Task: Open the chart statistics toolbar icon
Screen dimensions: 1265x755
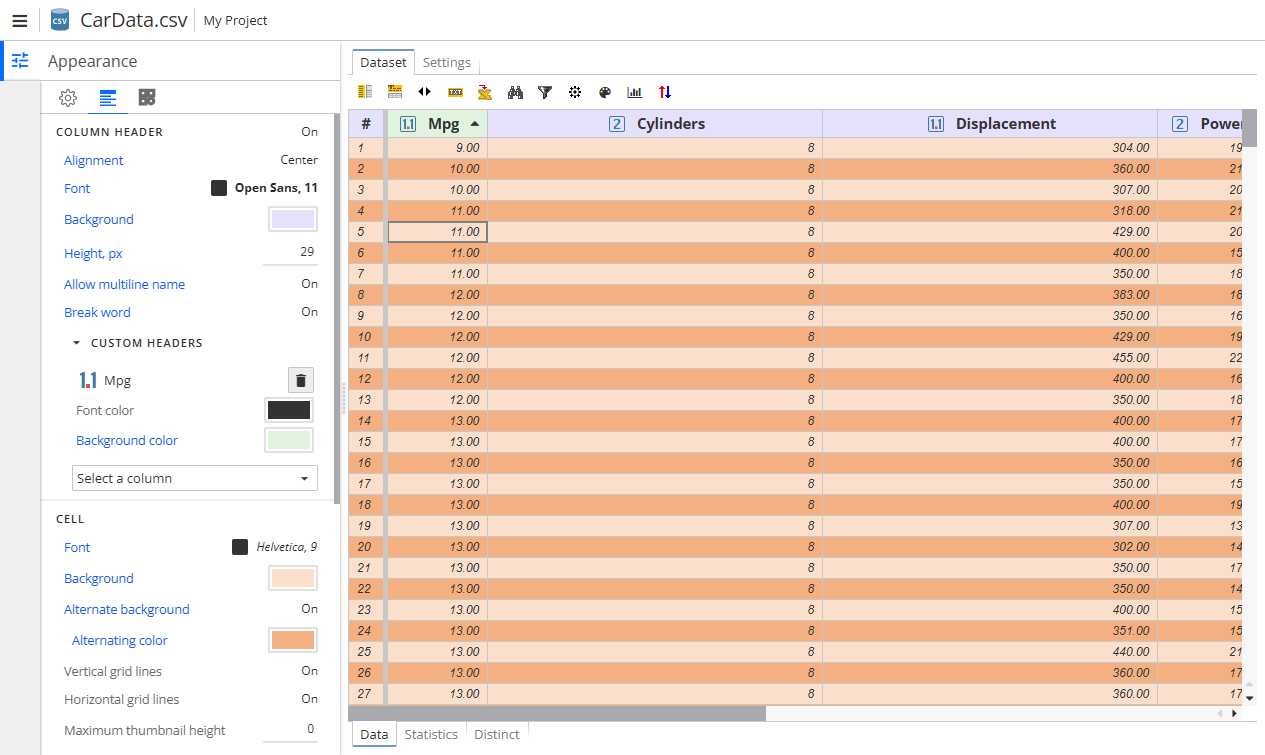Action: click(634, 92)
